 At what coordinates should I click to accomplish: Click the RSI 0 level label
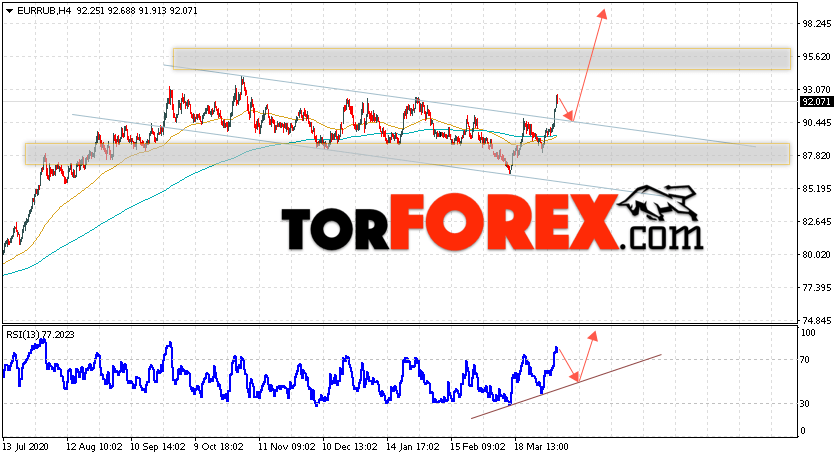pyautogui.click(x=803, y=431)
